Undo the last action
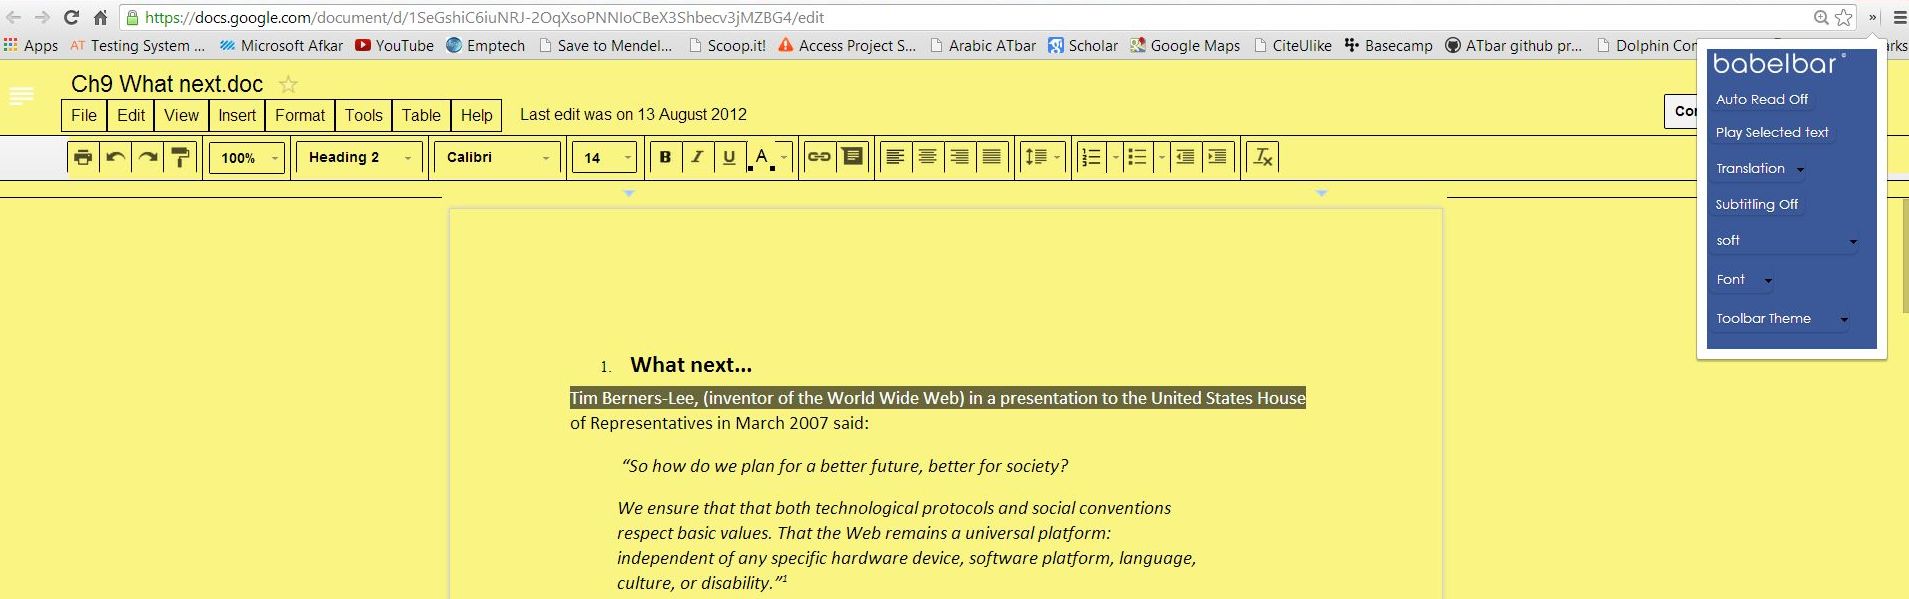 [116, 157]
